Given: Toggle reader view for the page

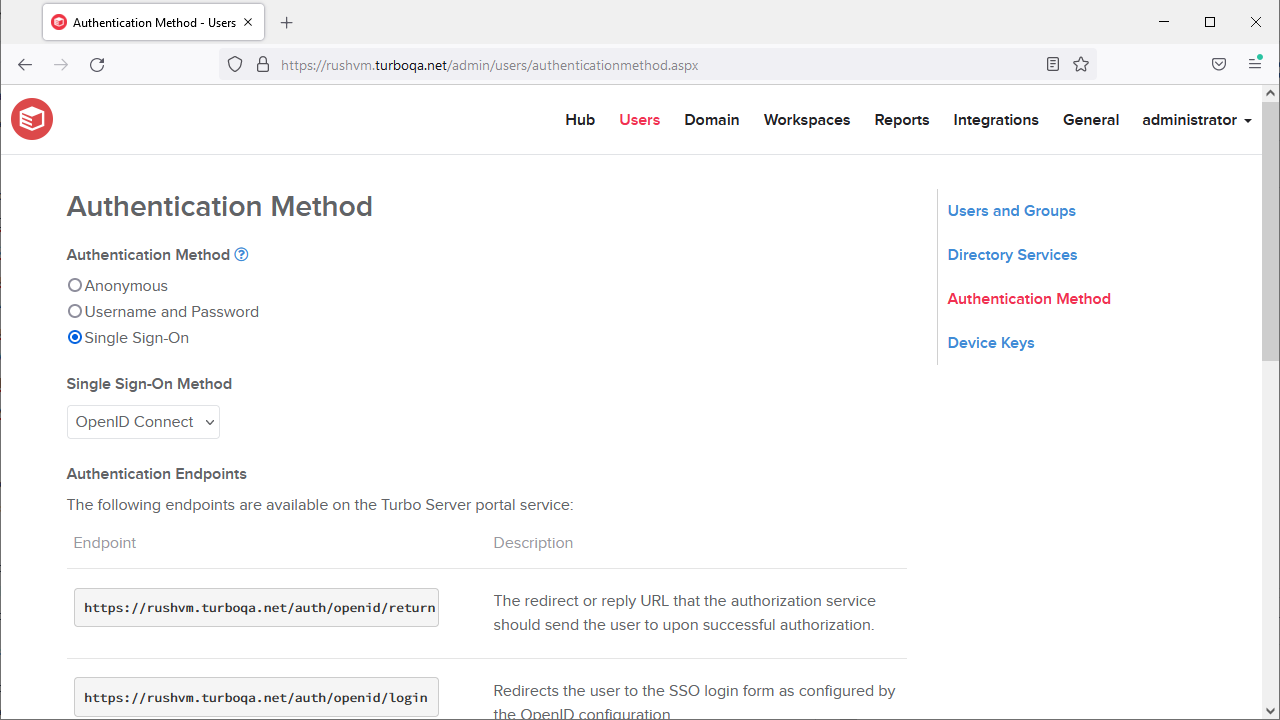Looking at the screenshot, I should point(1052,64).
